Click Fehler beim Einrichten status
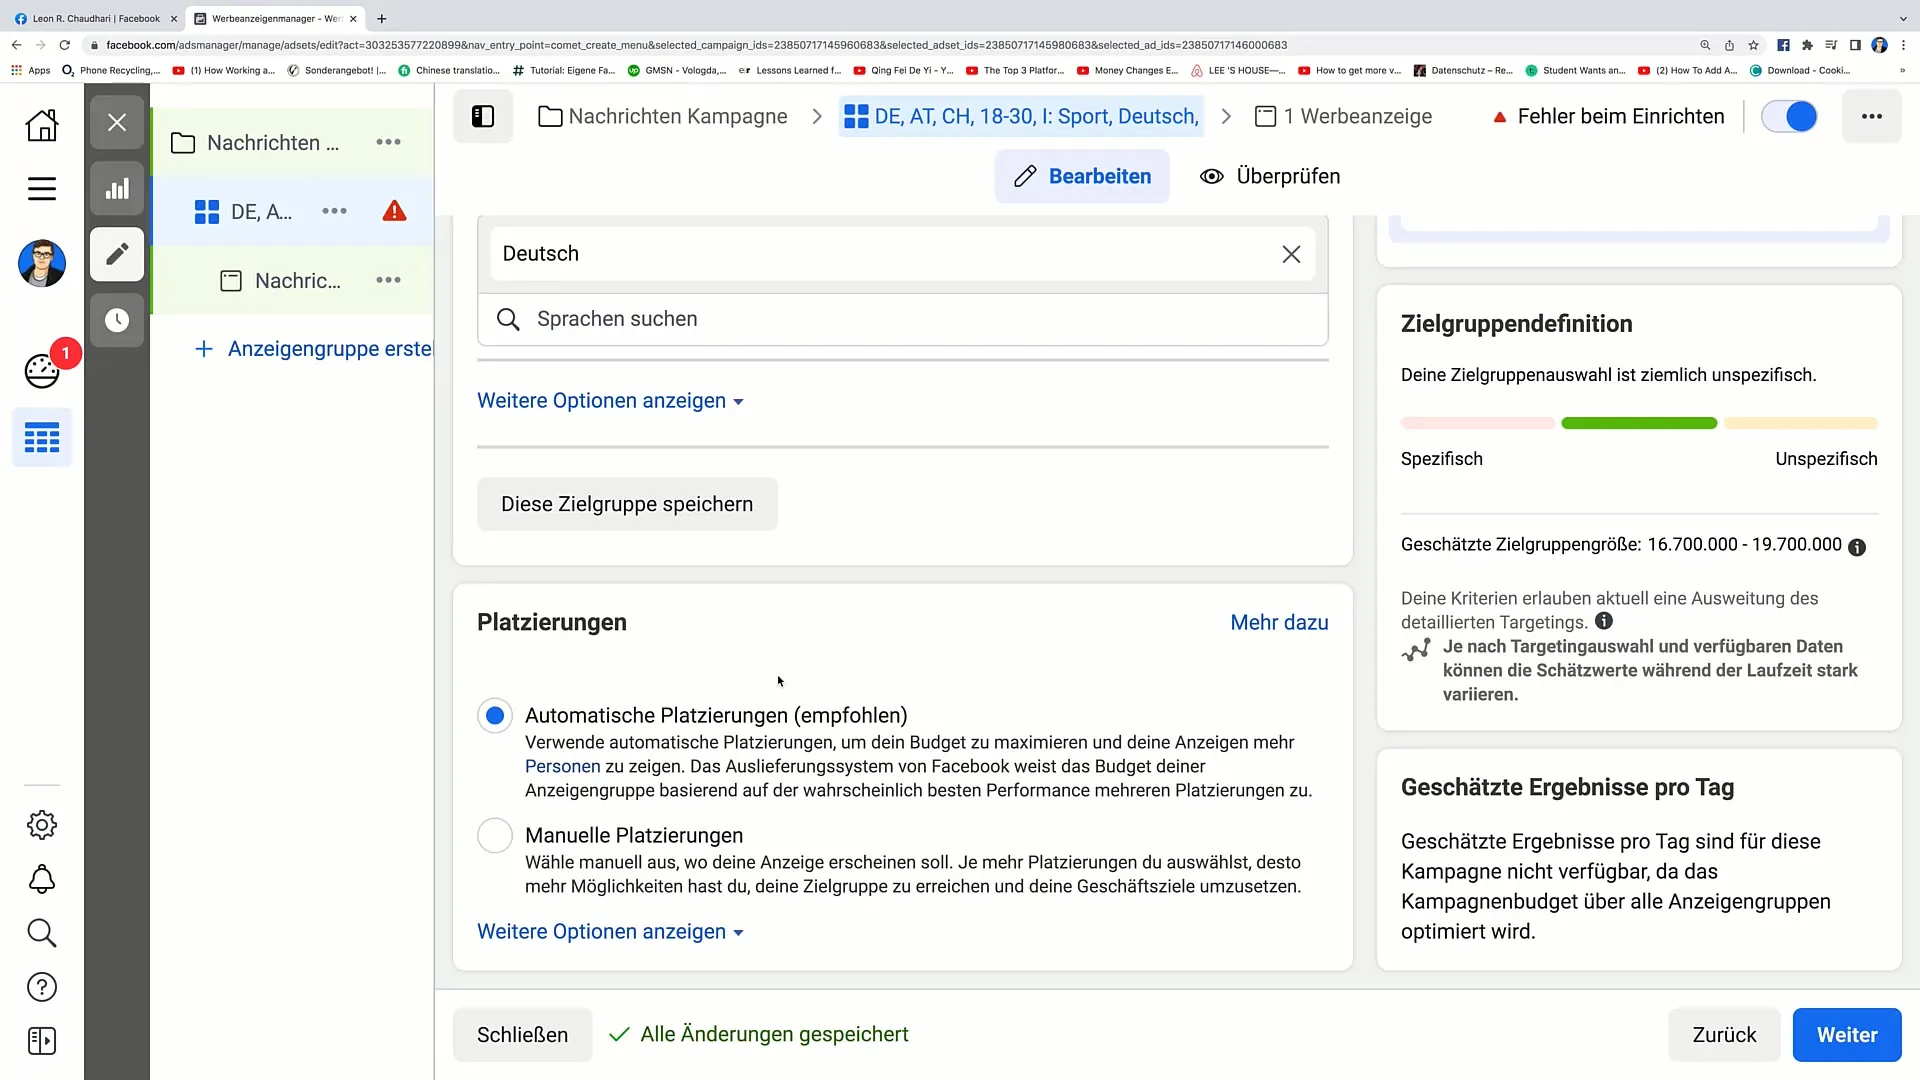The image size is (1920, 1080). tap(1608, 117)
